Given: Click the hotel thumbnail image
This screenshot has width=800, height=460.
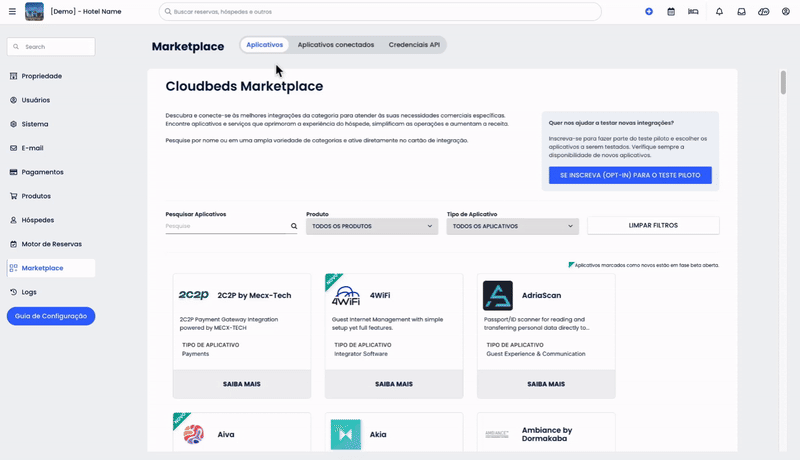Looking at the screenshot, I should 35,11.
